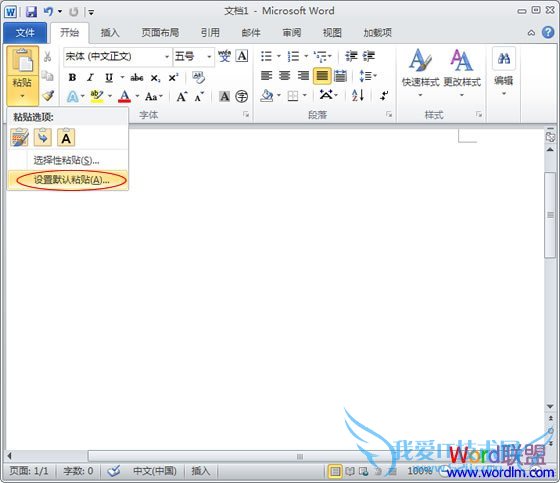Click 更改样式 button
Image resolution: width=560 pixels, height=483 pixels.
[462, 74]
